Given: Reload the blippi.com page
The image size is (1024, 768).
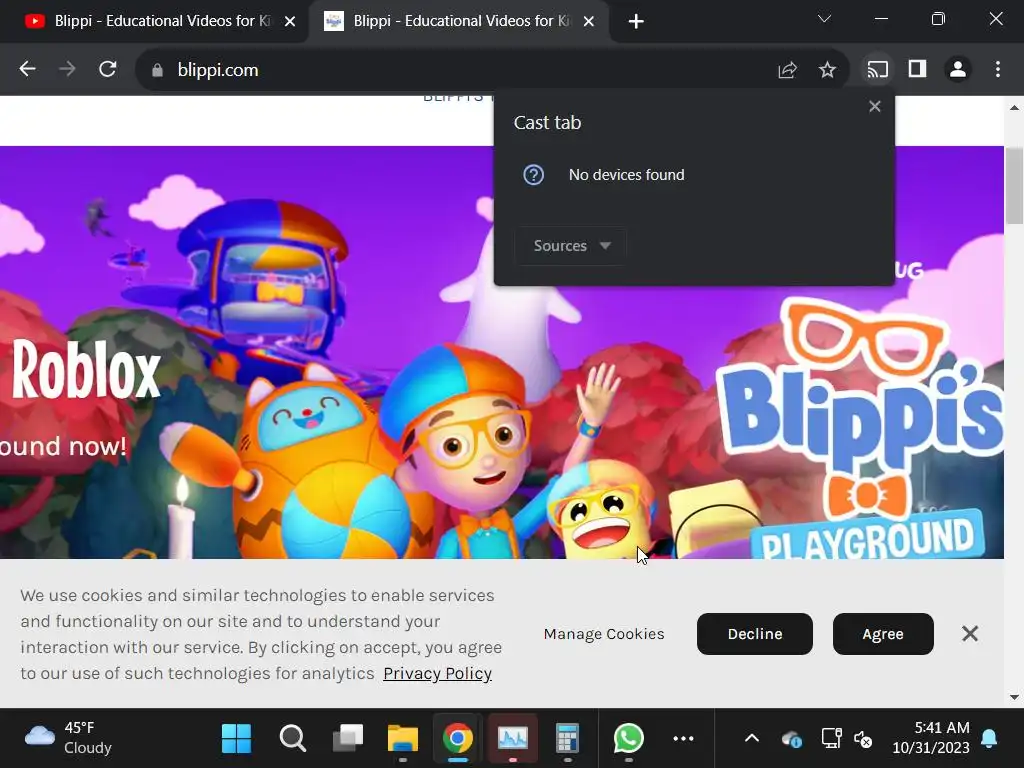Looking at the screenshot, I should pyautogui.click(x=108, y=69).
